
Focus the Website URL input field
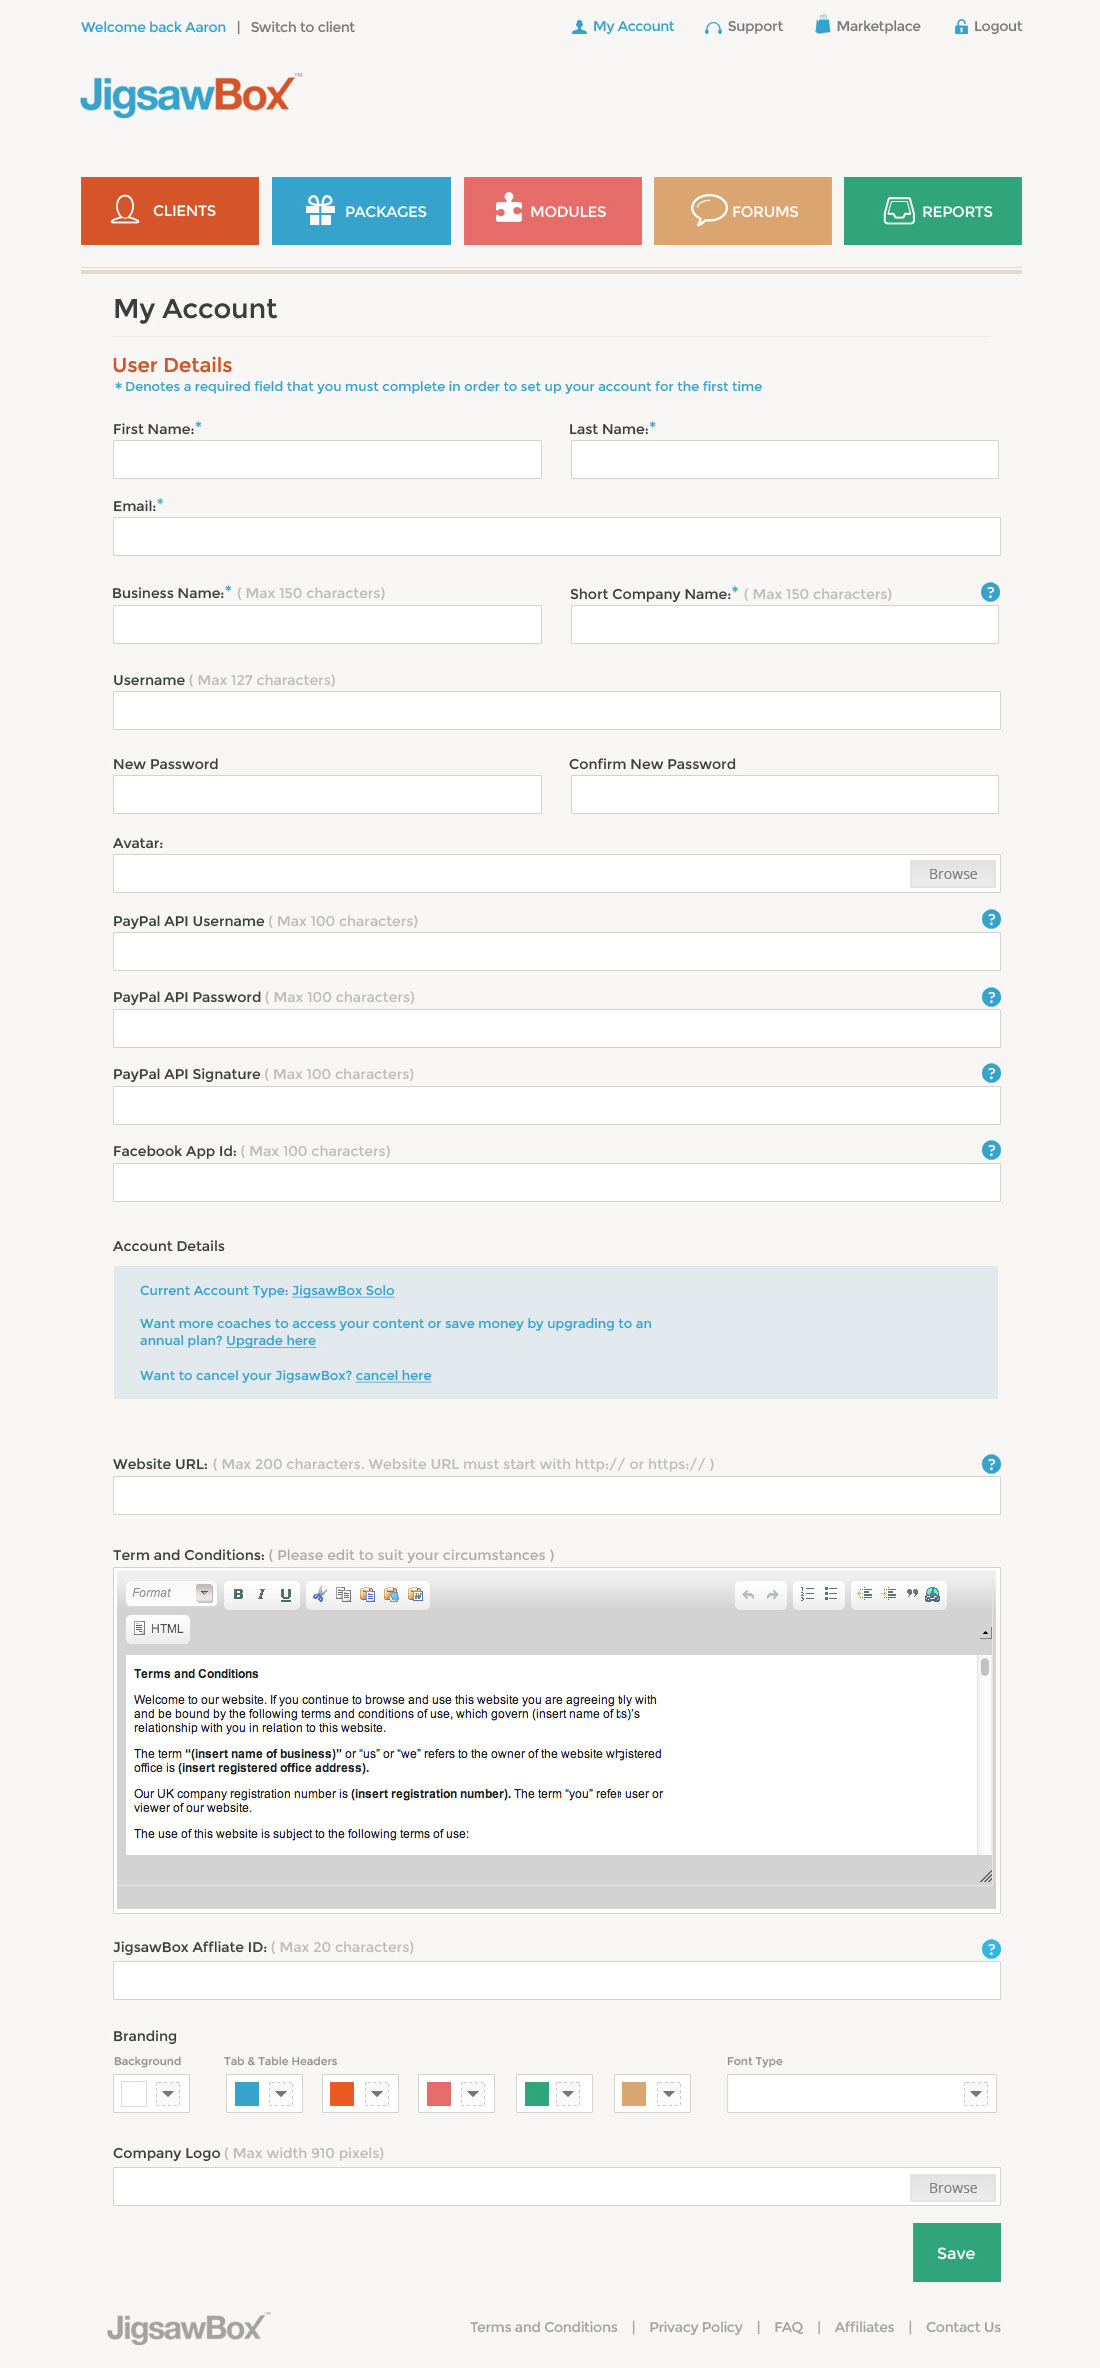tap(557, 1496)
